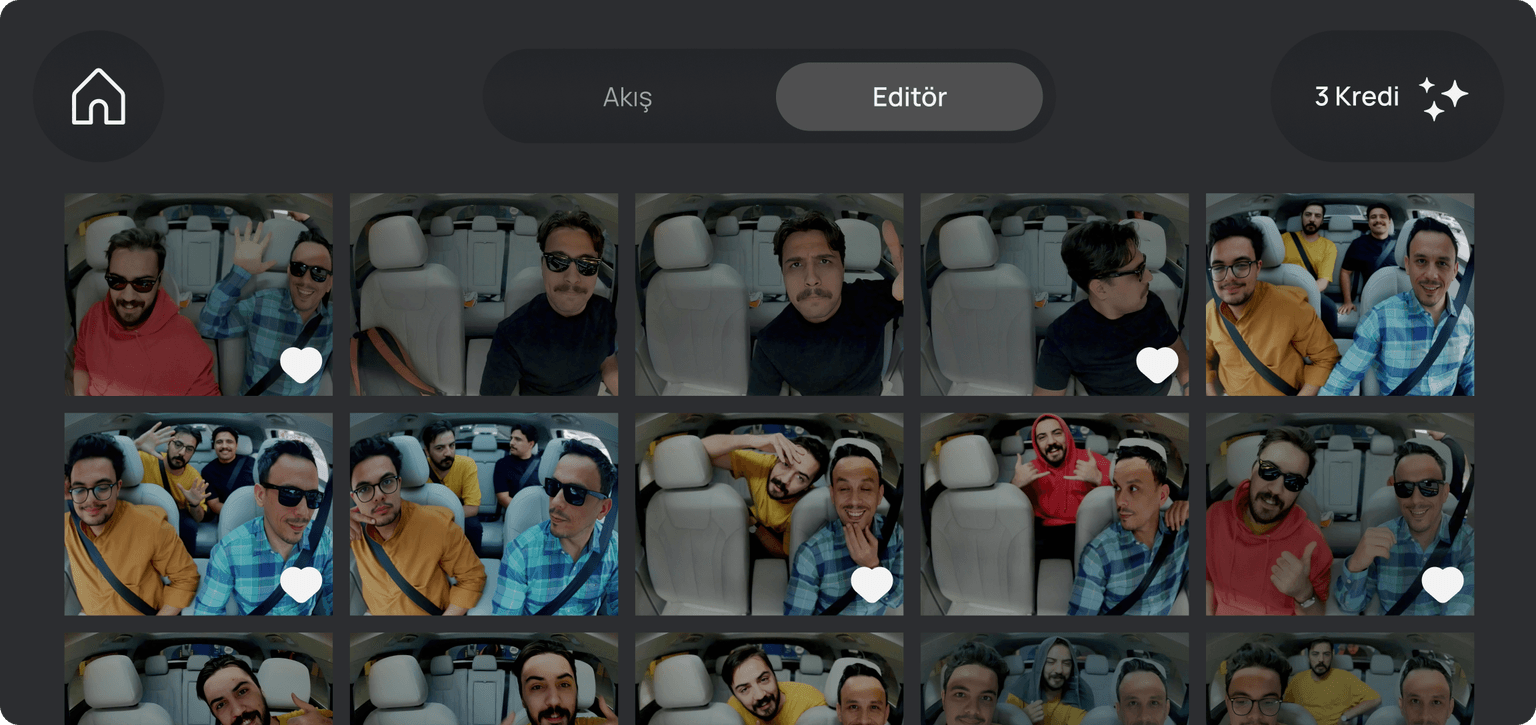Select the photo of the man in glasses resting his chin
Image resolution: width=1536 pixels, height=725 pixels.
(483, 514)
